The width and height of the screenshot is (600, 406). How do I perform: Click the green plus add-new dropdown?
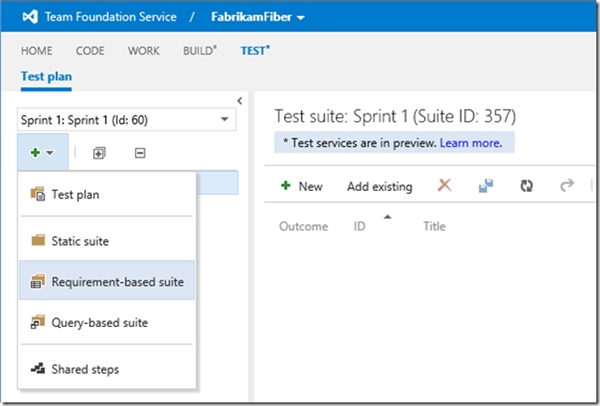pos(42,153)
